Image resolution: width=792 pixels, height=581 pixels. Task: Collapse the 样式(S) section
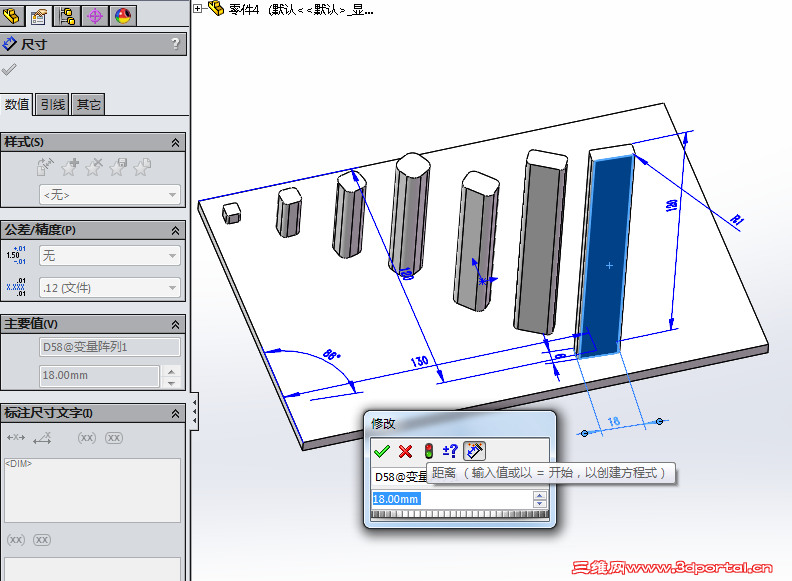pos(175,142)
